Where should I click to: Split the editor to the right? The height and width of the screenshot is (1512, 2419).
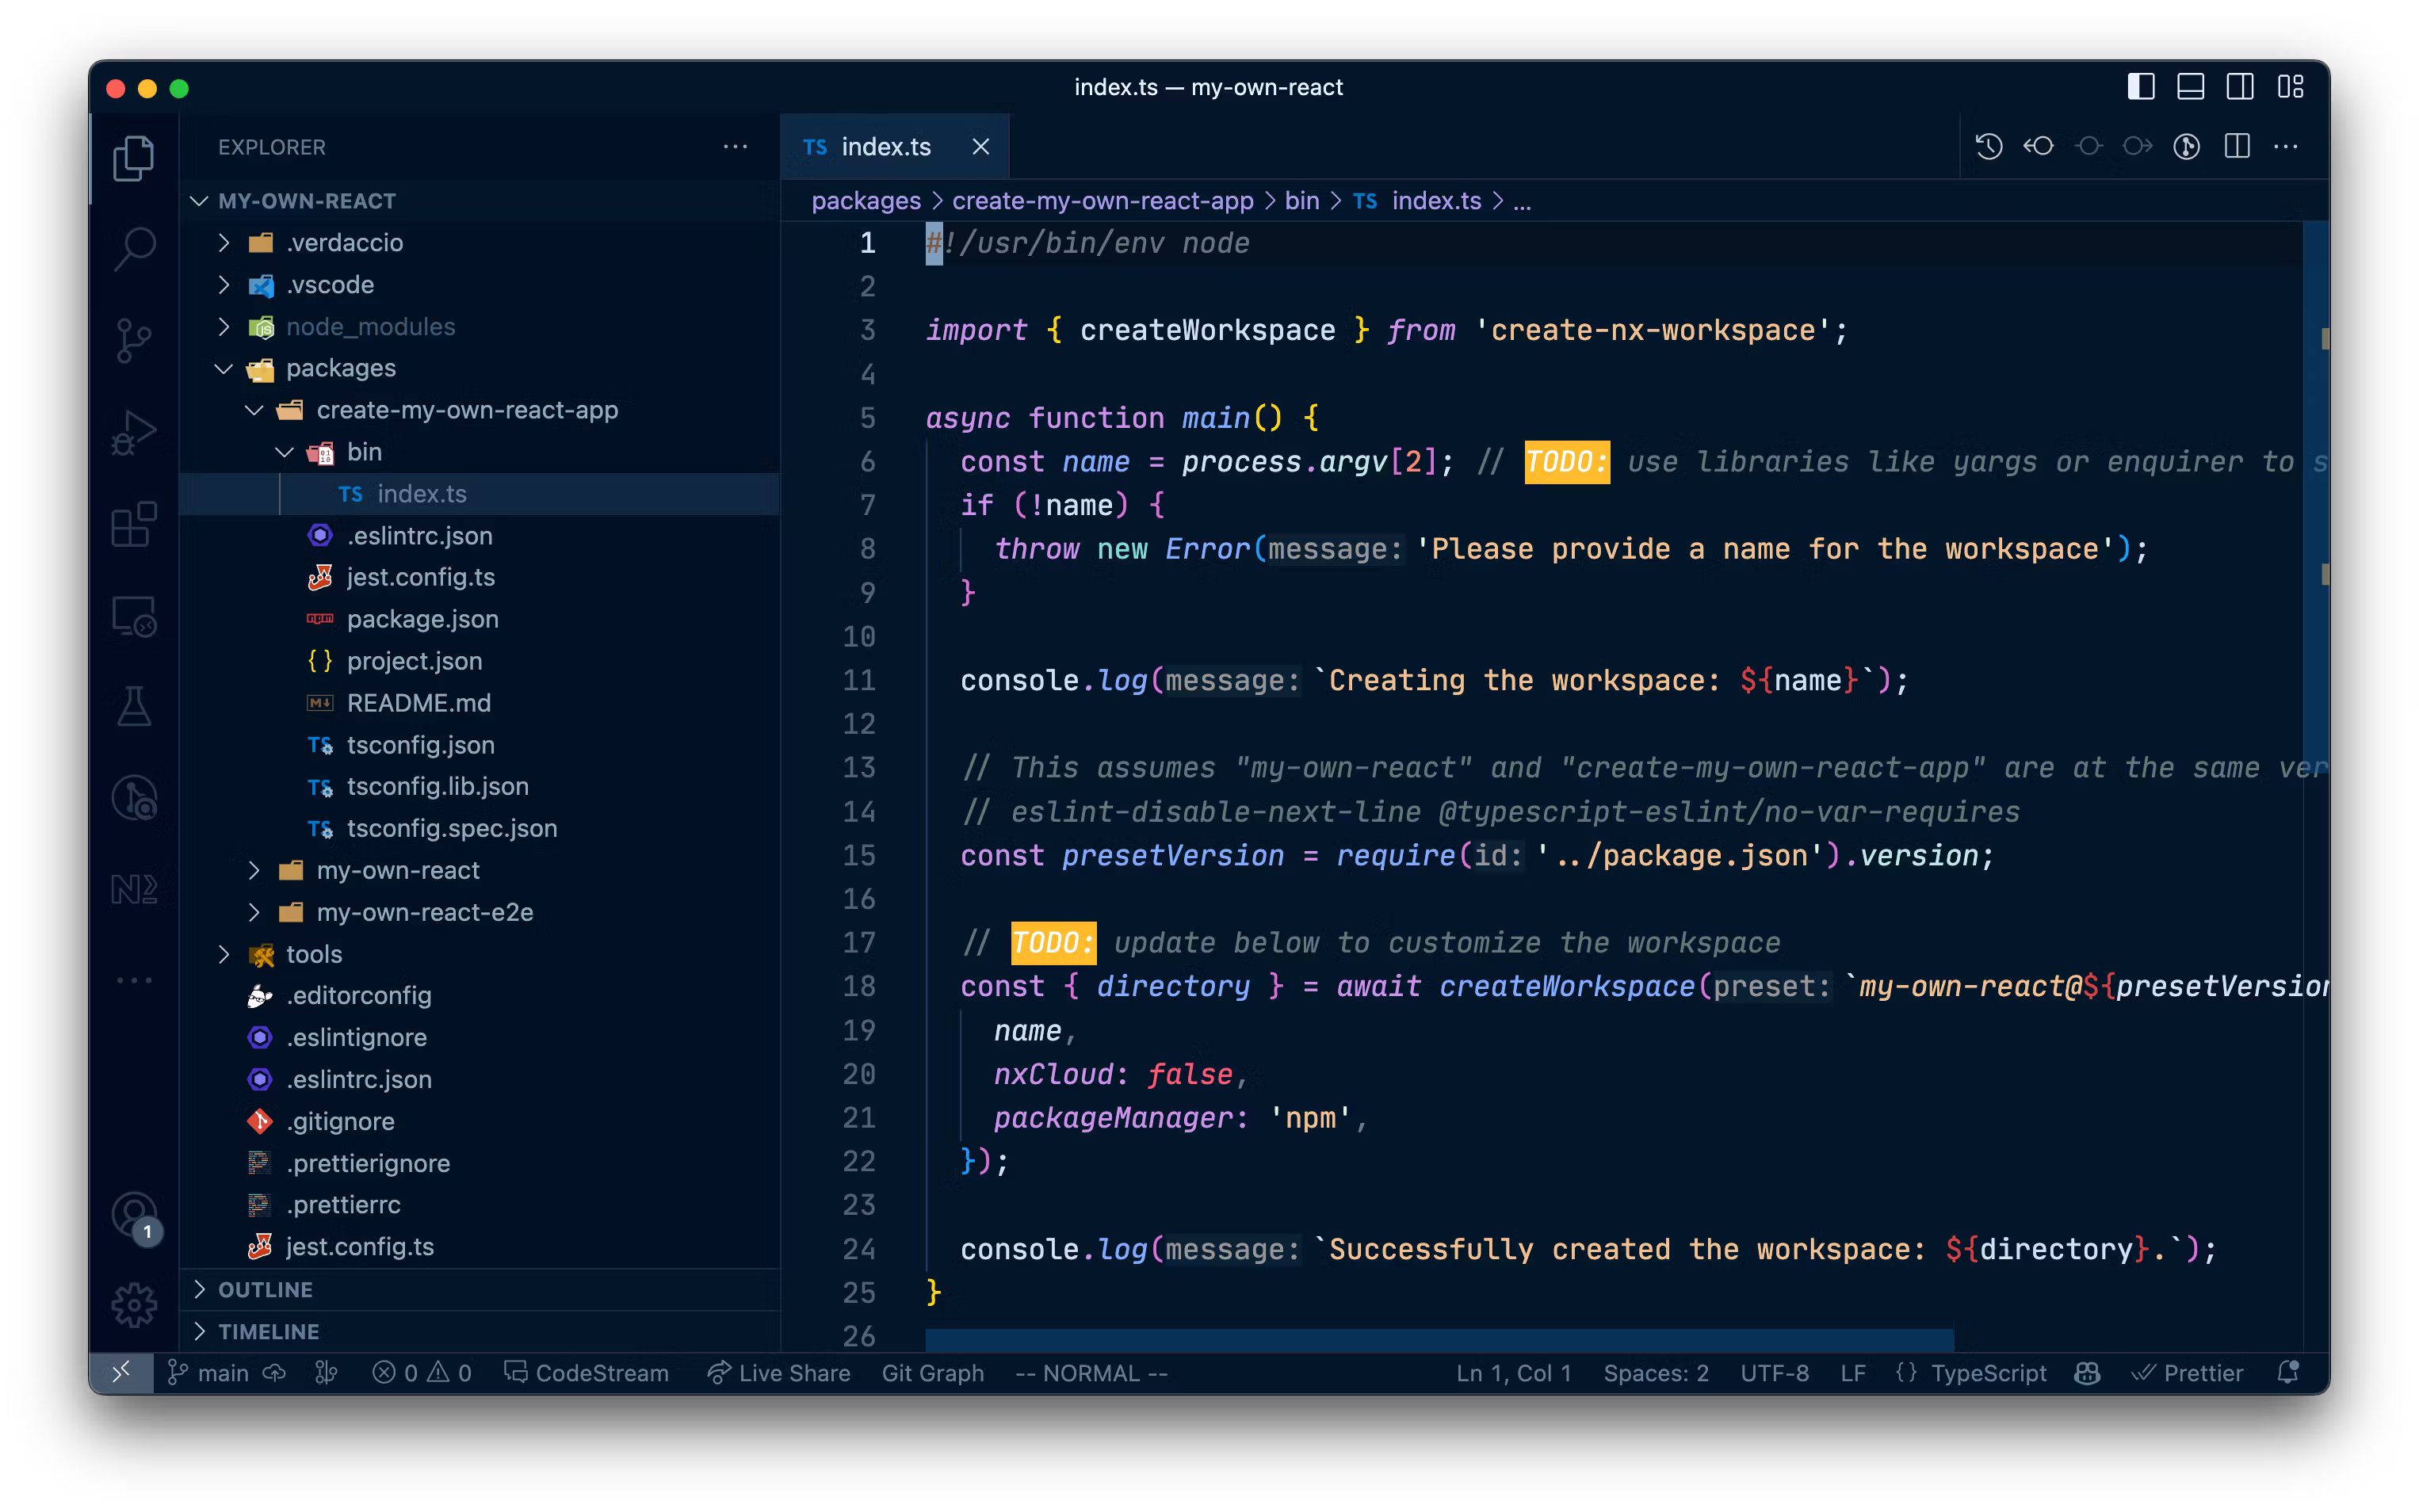click(x=2237, y=147)
